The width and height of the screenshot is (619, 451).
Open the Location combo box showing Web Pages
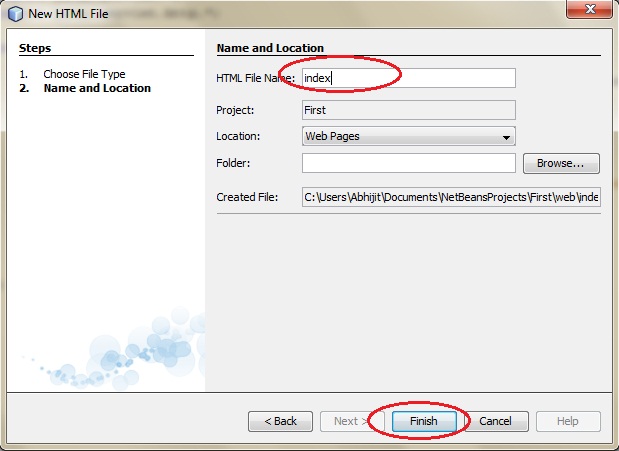[x=409, y=136]
